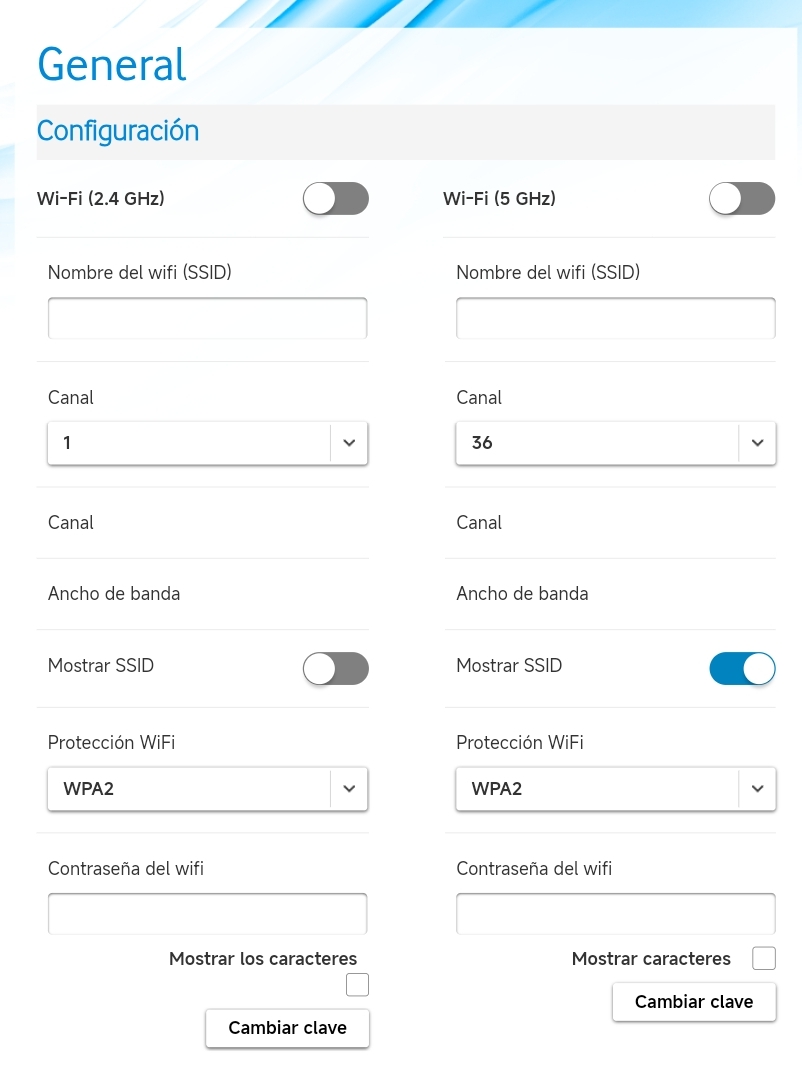Check the Mostrar caracteres checkbox for 5 GHz

click(764, 959)
